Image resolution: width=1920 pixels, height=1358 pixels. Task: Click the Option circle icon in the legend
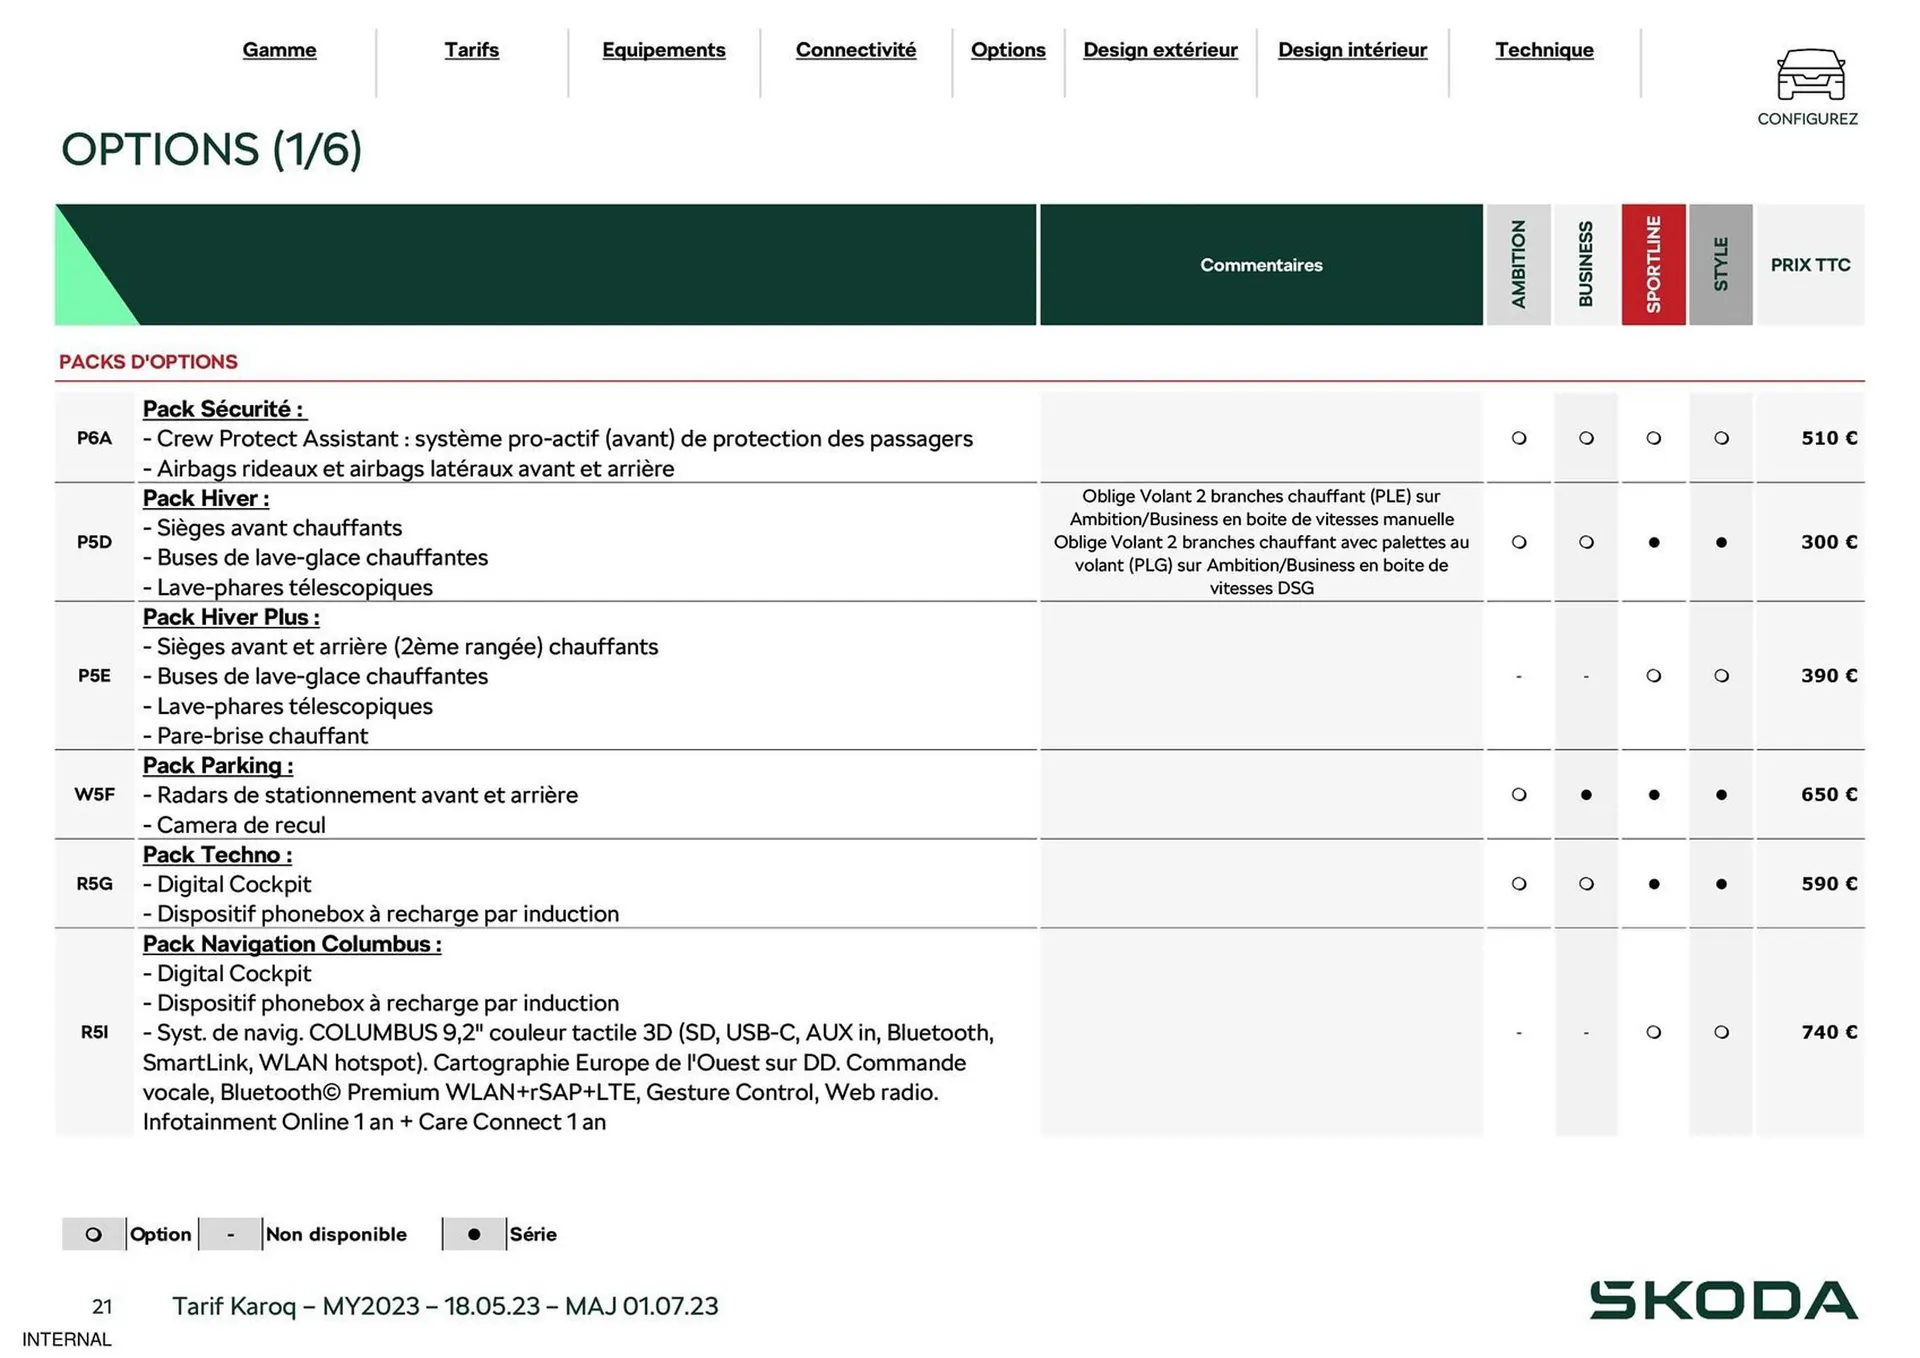point(94,1234)
